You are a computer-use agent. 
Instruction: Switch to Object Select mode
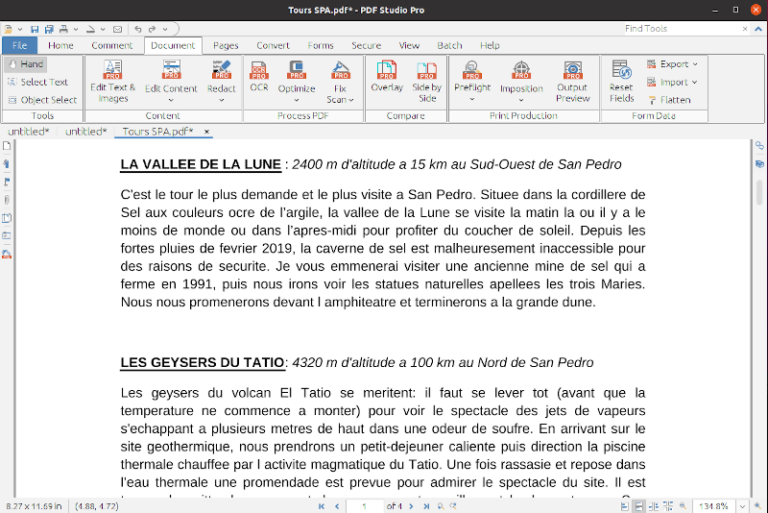point(42,100)
